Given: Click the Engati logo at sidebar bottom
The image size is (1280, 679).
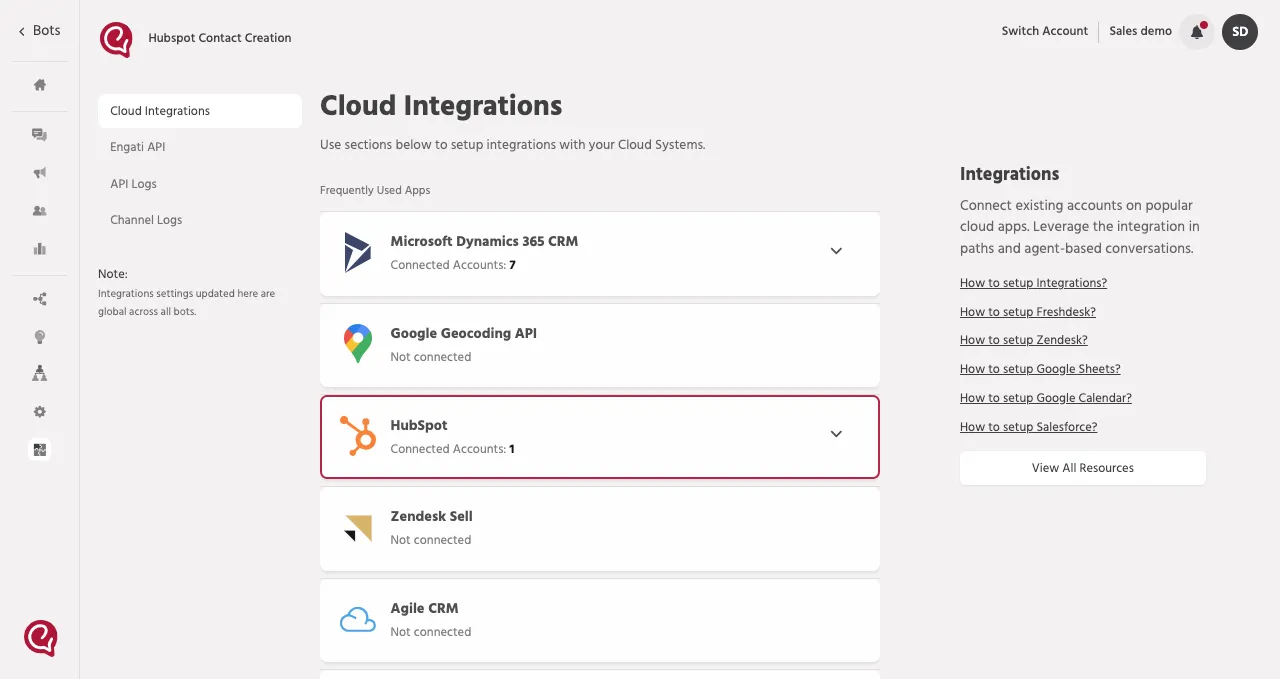Looking at the screenshot, I should tap(41, 638).
